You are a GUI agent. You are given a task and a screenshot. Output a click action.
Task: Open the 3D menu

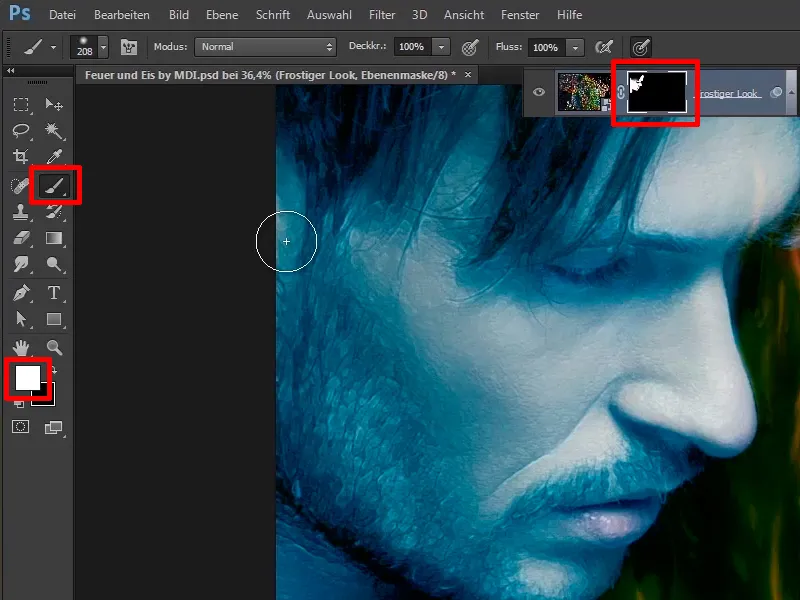coord(419,15)
